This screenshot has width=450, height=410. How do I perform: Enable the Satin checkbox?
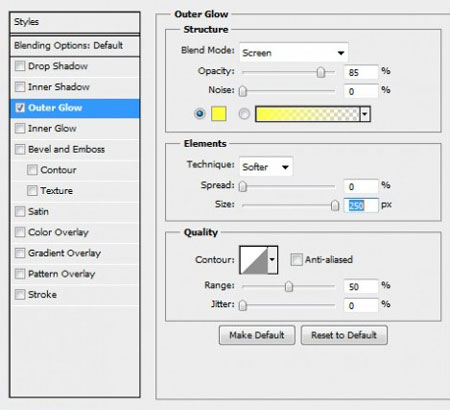pos(20,211)
